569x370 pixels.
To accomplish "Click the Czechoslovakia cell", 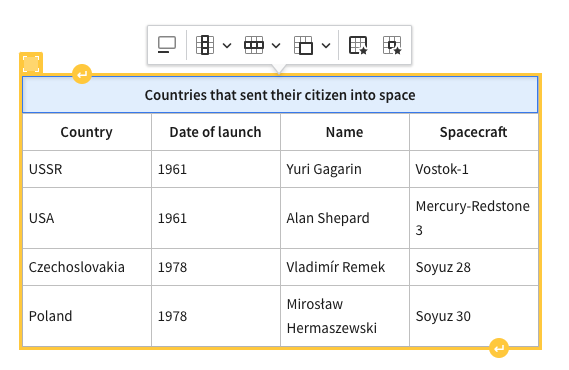I will point(87,267).
